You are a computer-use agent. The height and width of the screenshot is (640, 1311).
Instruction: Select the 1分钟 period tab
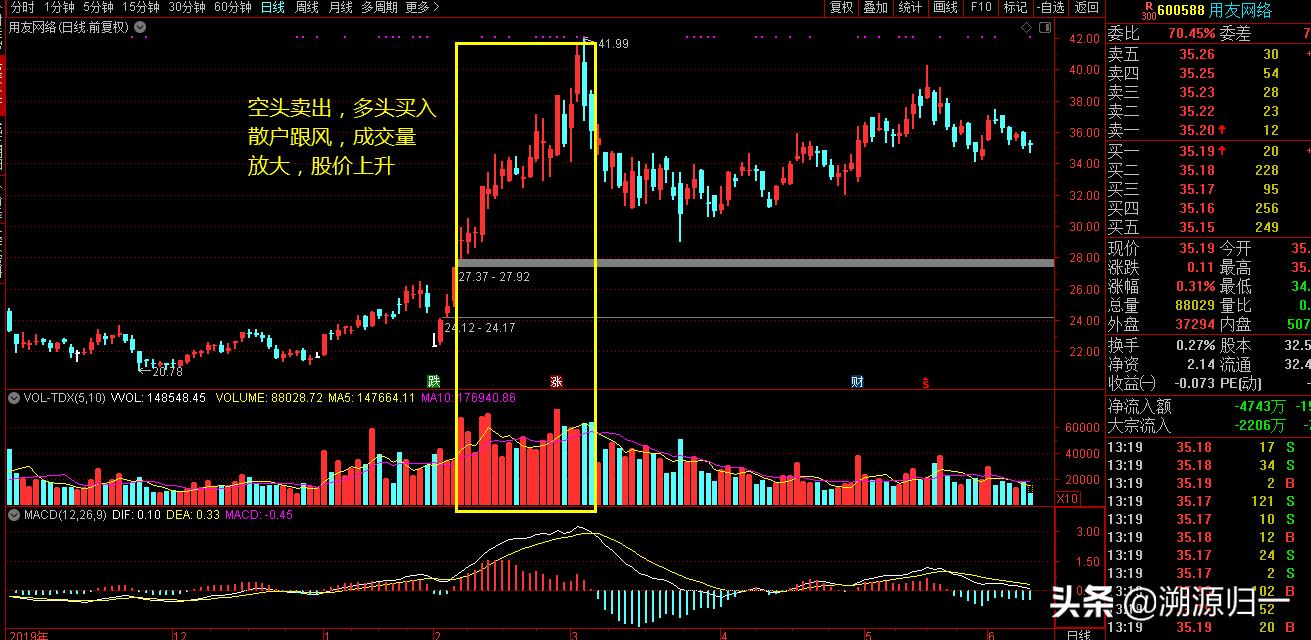tap(59, 7)
